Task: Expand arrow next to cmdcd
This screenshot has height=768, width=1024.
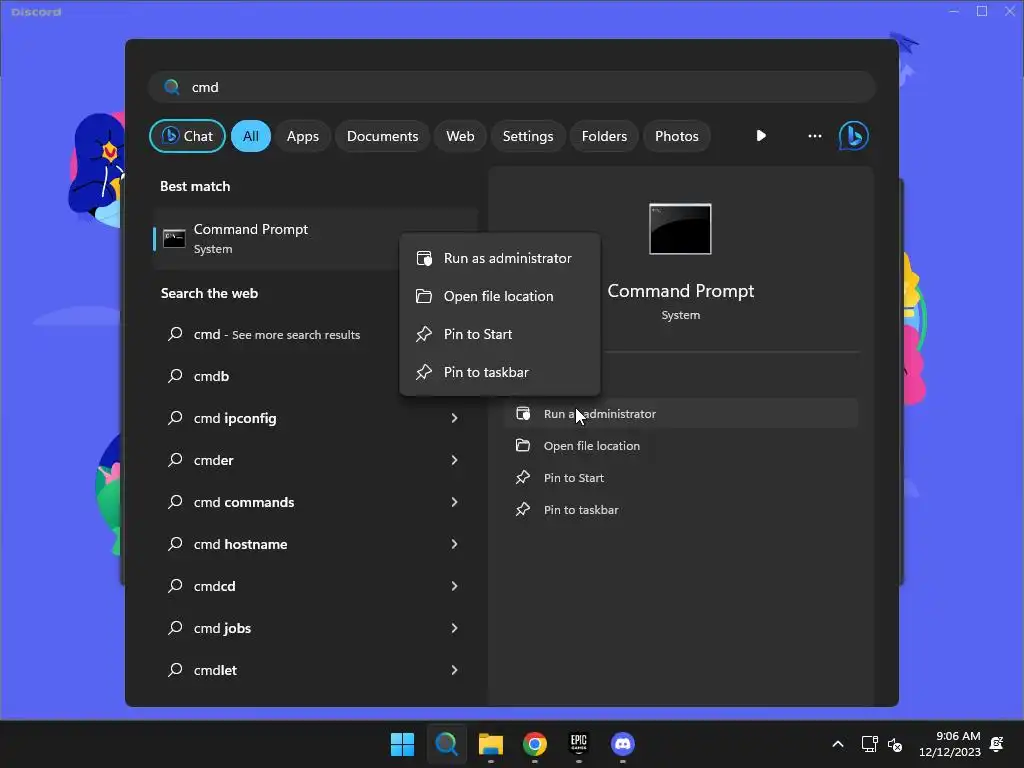Action: pyautogui.click(x=455, y=586)
